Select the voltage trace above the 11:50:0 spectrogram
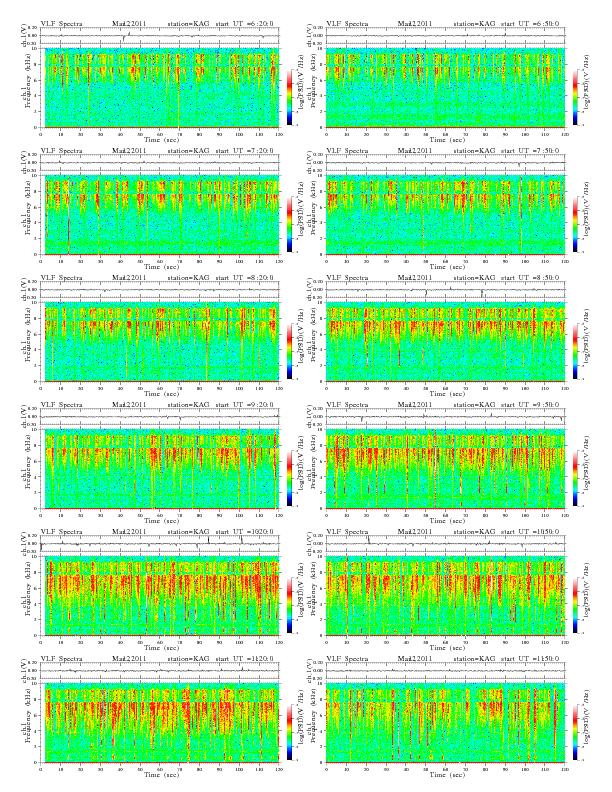 pyautogui.click(x=445, y=671)
